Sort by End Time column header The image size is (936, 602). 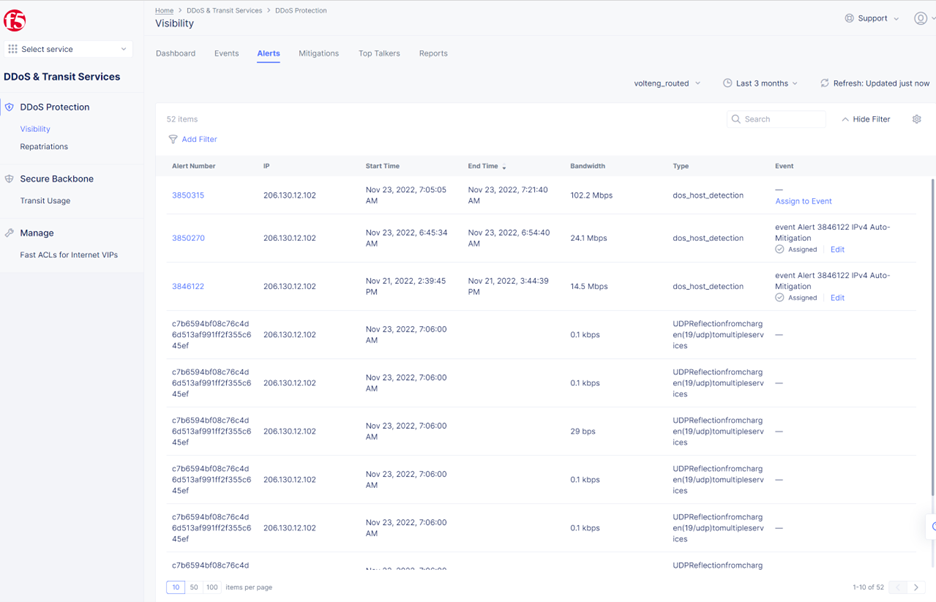coord(482,166)
